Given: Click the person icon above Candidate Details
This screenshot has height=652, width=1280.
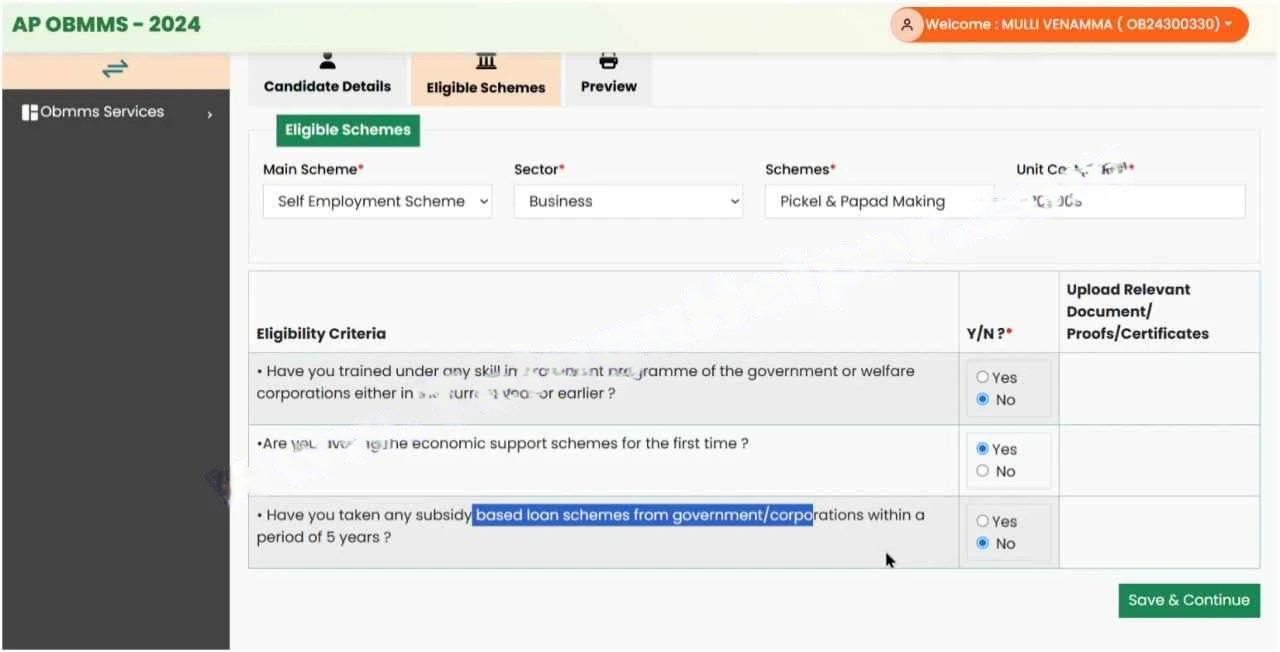Looking at the screenshot, I should click(x=327, y=61).
